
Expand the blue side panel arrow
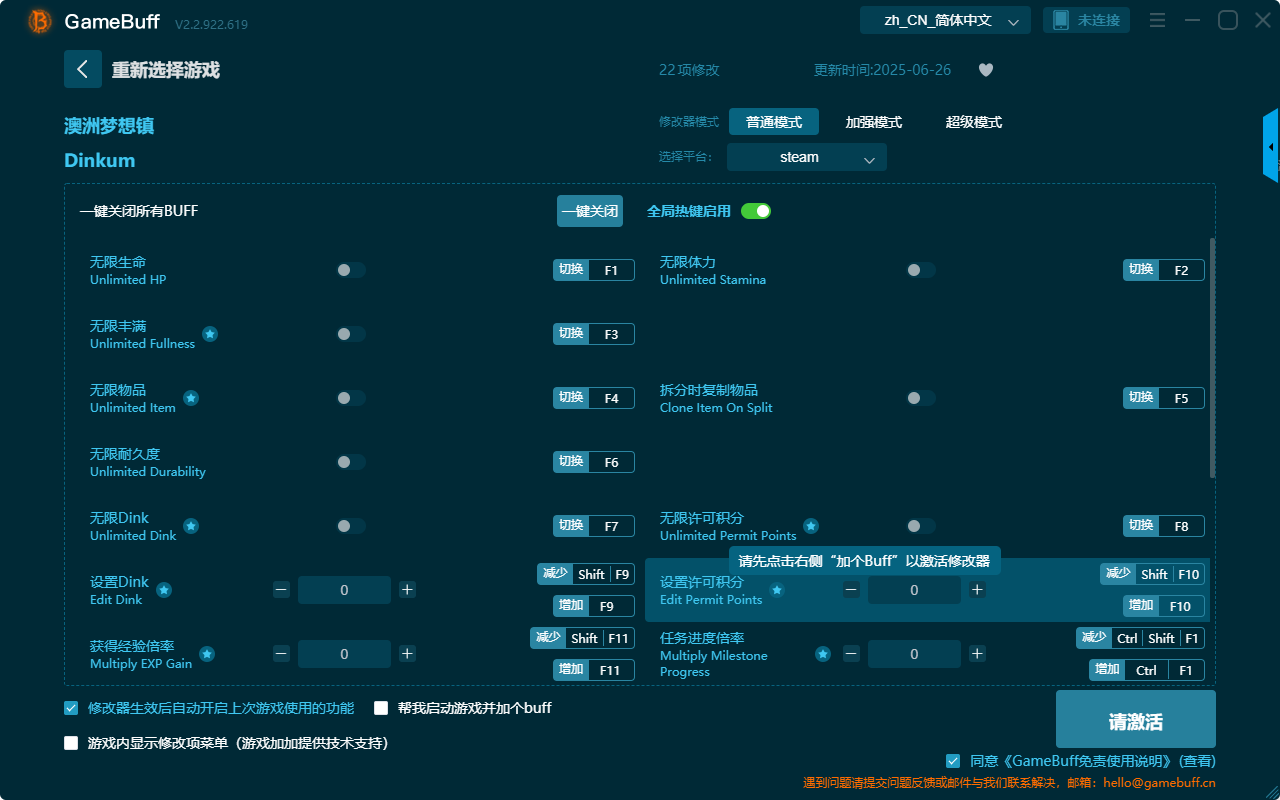click(x=1271, y=146)
